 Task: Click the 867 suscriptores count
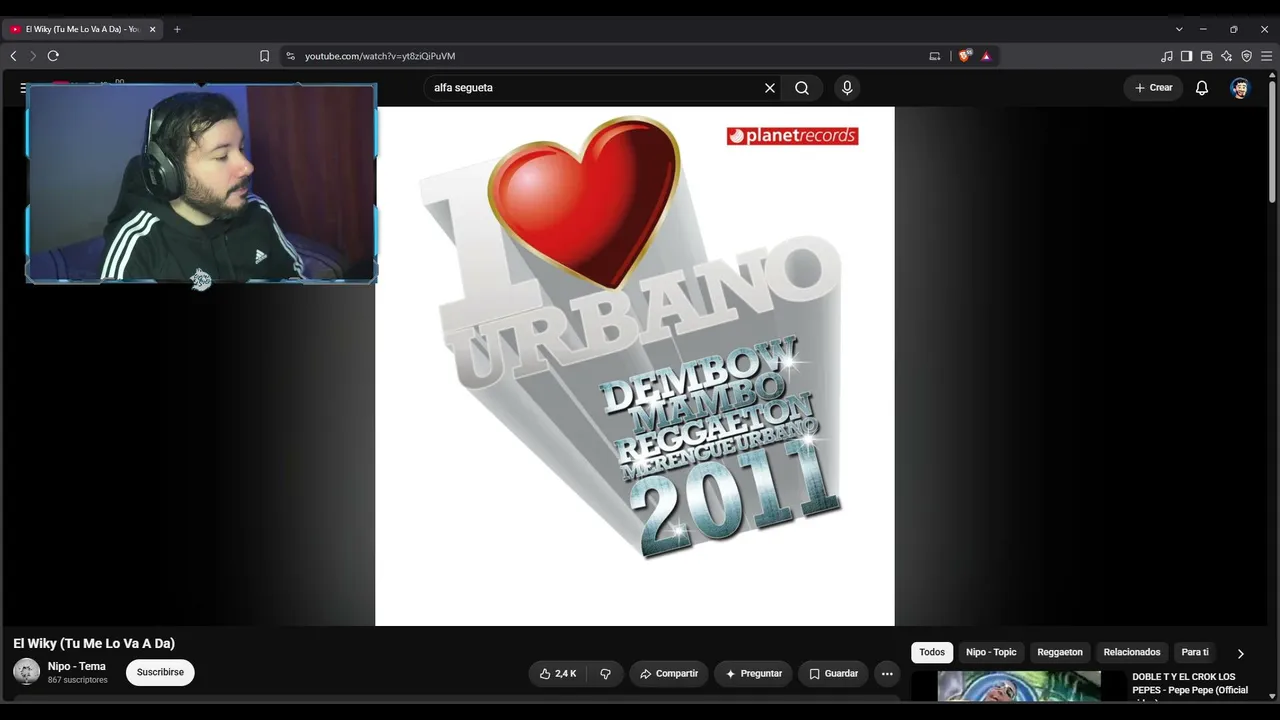[78, 680]
